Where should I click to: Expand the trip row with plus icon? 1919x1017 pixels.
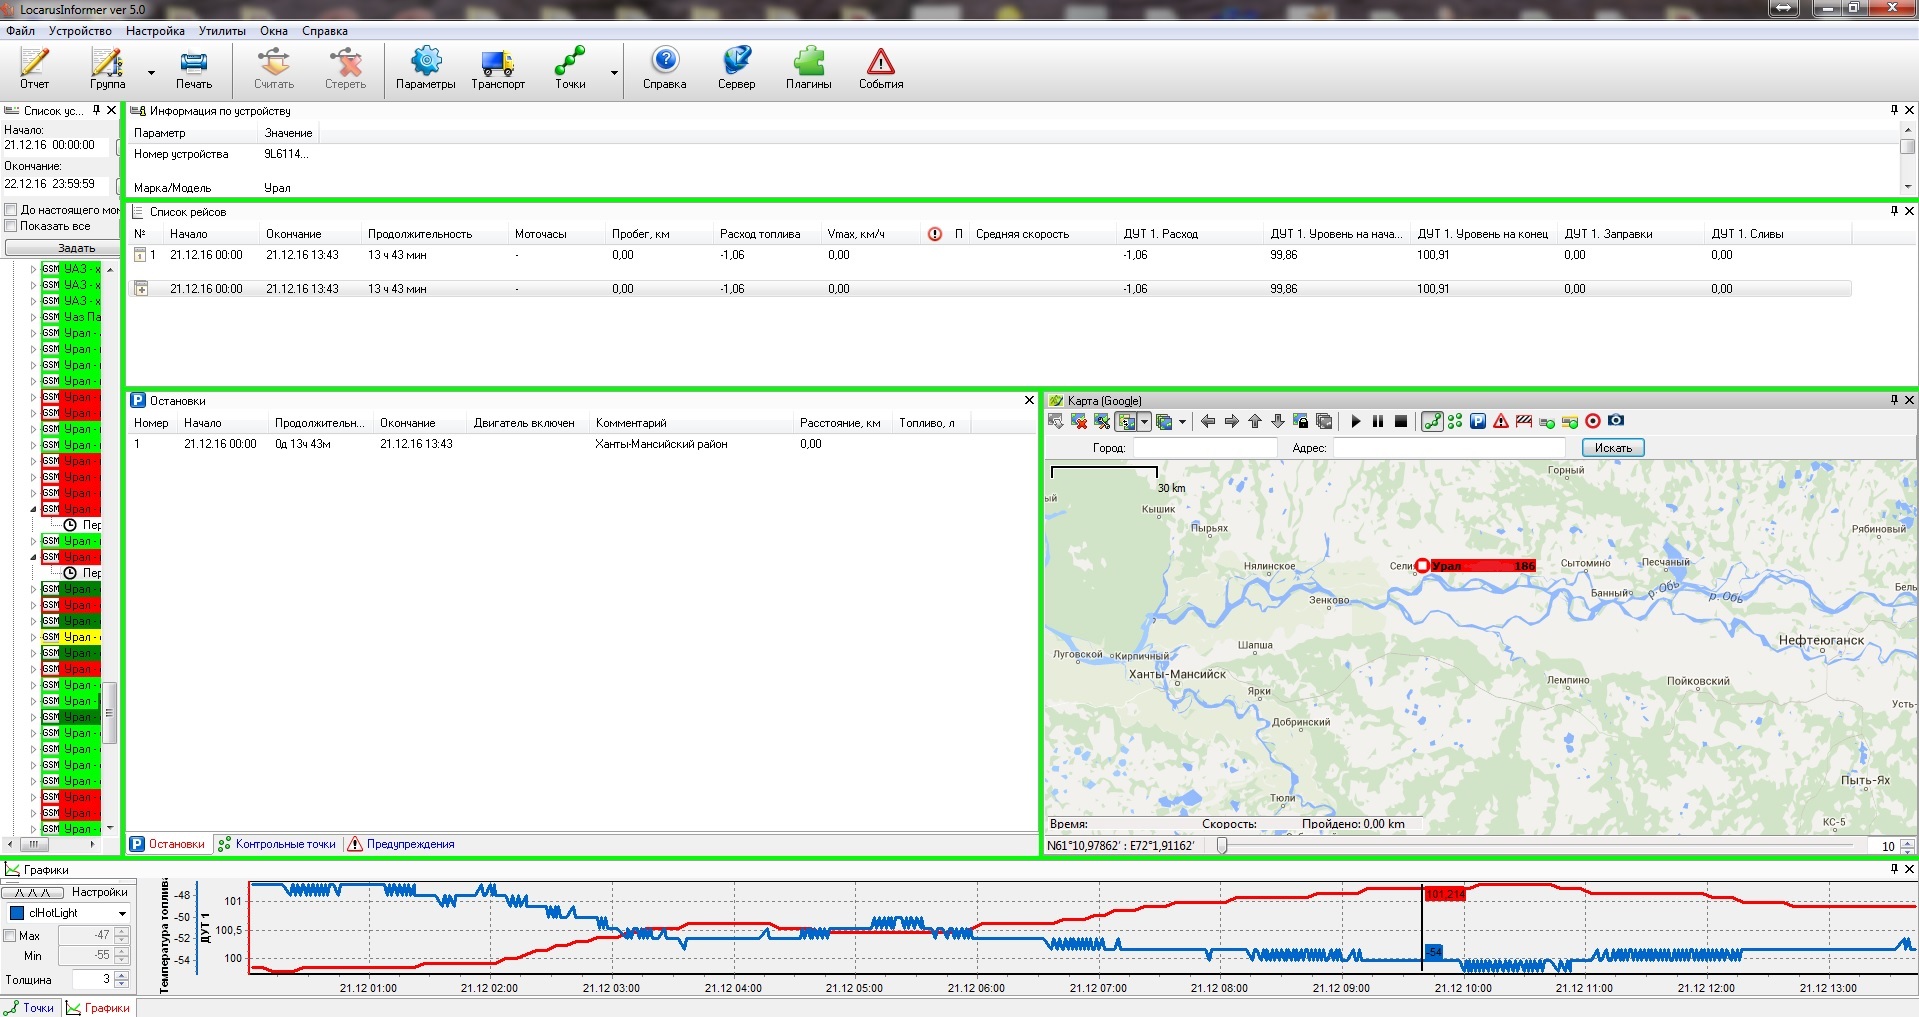pos(141,289)
